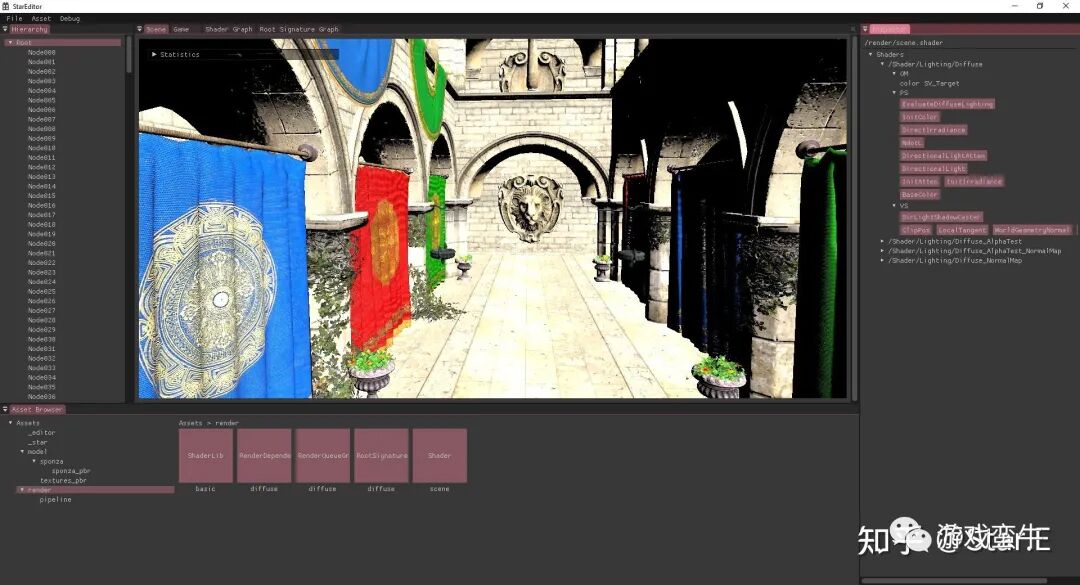The image size is (1080, 585).
Task: Click the Inspector panel's triangle menu icon
Action: coord(865,29)
